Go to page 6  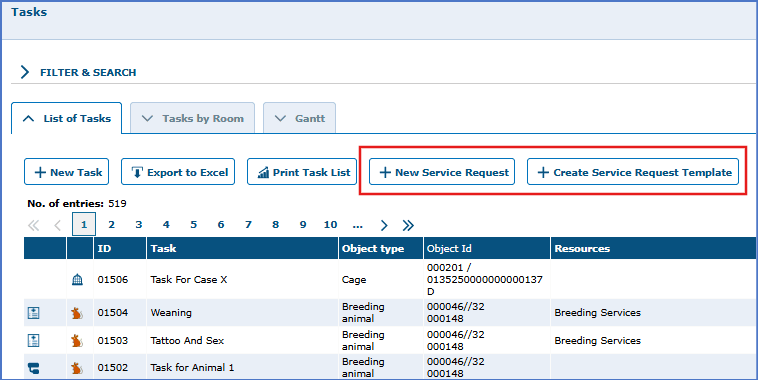221,225
